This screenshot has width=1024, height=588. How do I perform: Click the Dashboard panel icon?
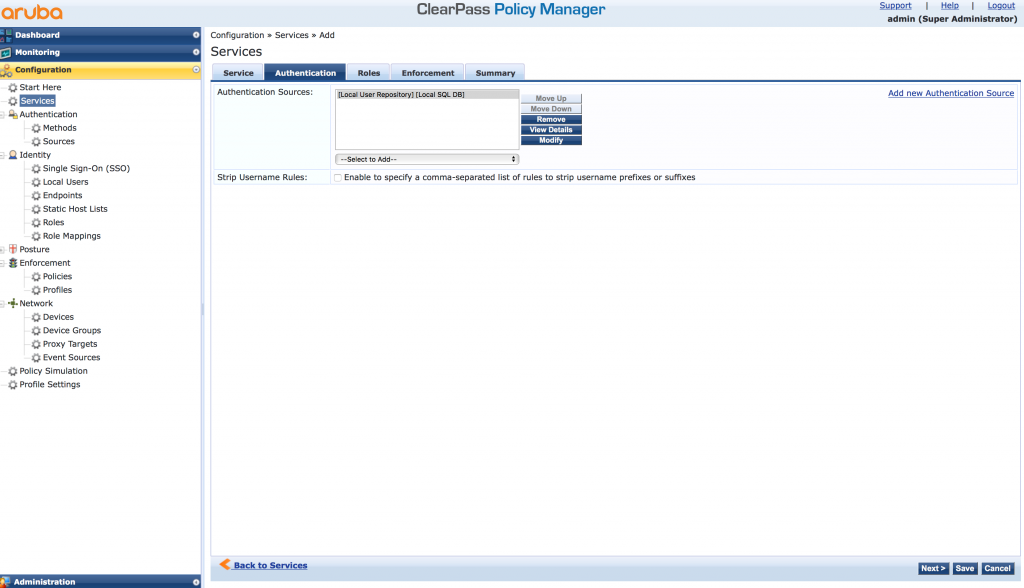tap(6, 35)
